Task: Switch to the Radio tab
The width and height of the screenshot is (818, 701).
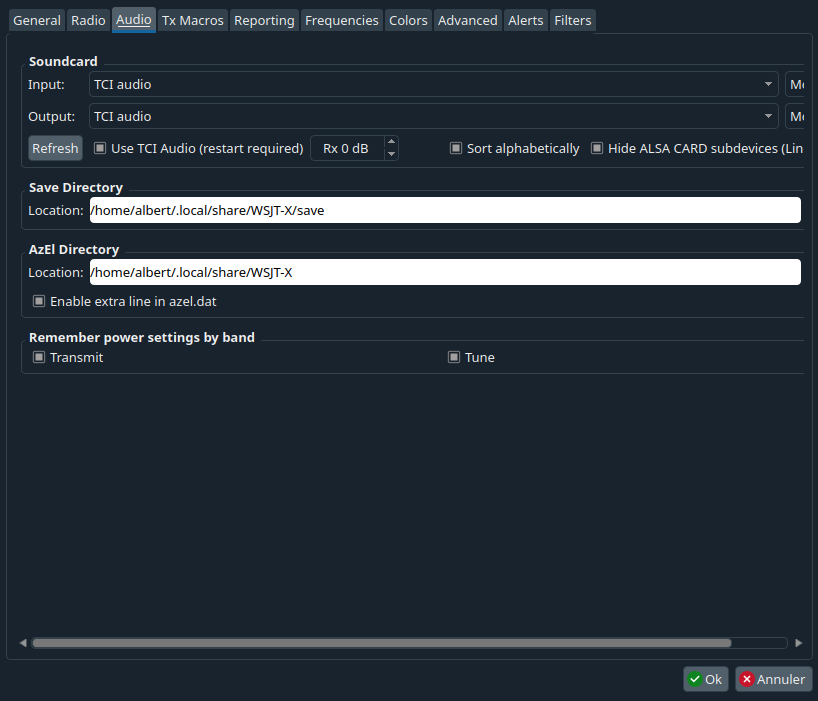Action: [x=88, y=20]
